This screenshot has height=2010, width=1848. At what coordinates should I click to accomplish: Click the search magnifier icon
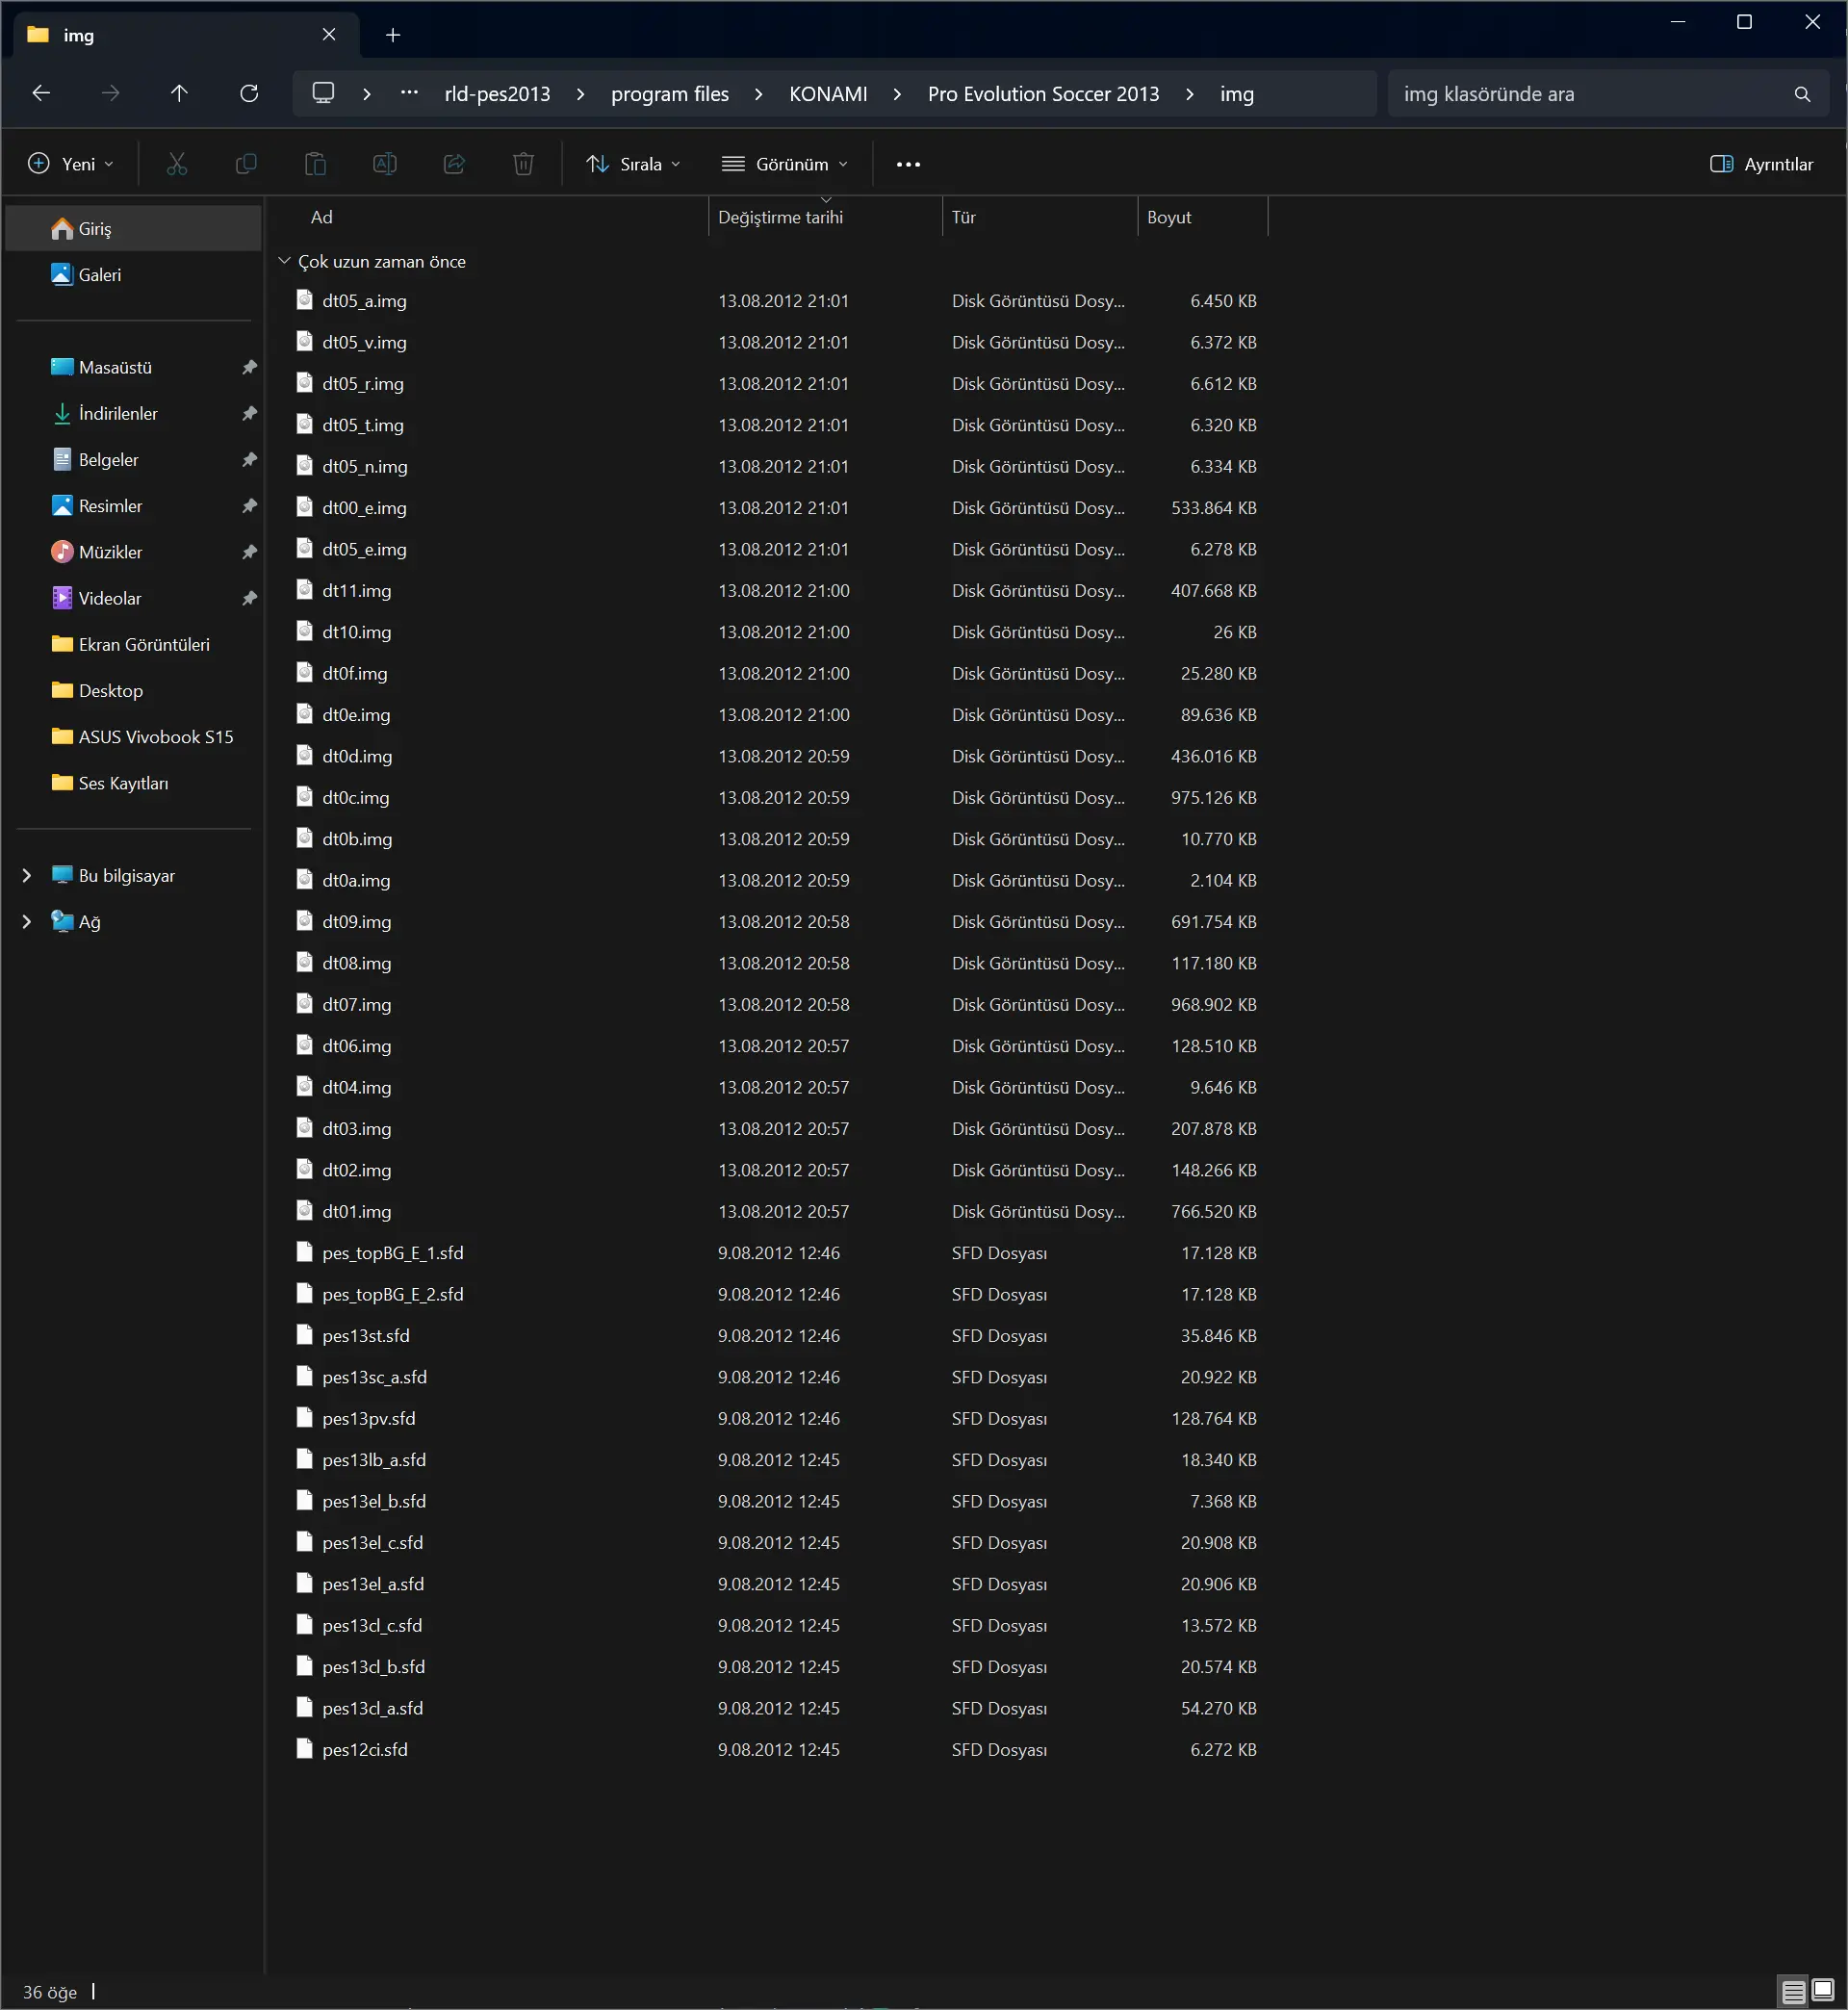pyautogui.click(x=1802, y=94)
